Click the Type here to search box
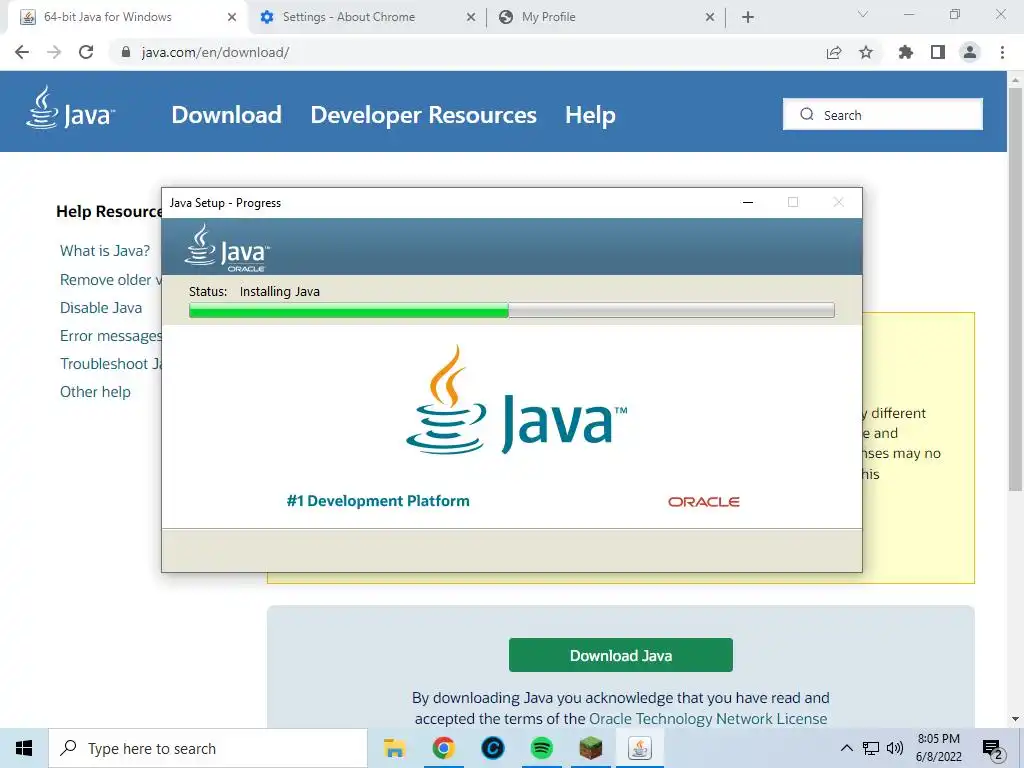 pos(208,748)
